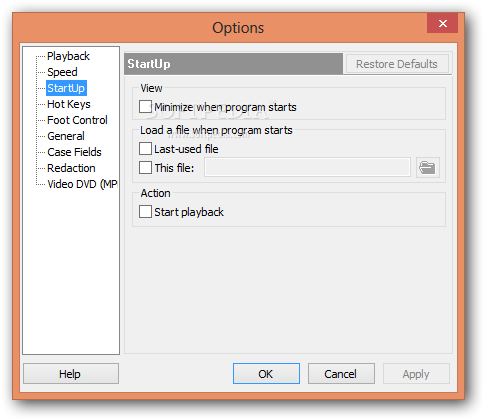Viewport: 485px width, 420px height.
Task: Click the browse folder icon next to This file
Action: 428,167
